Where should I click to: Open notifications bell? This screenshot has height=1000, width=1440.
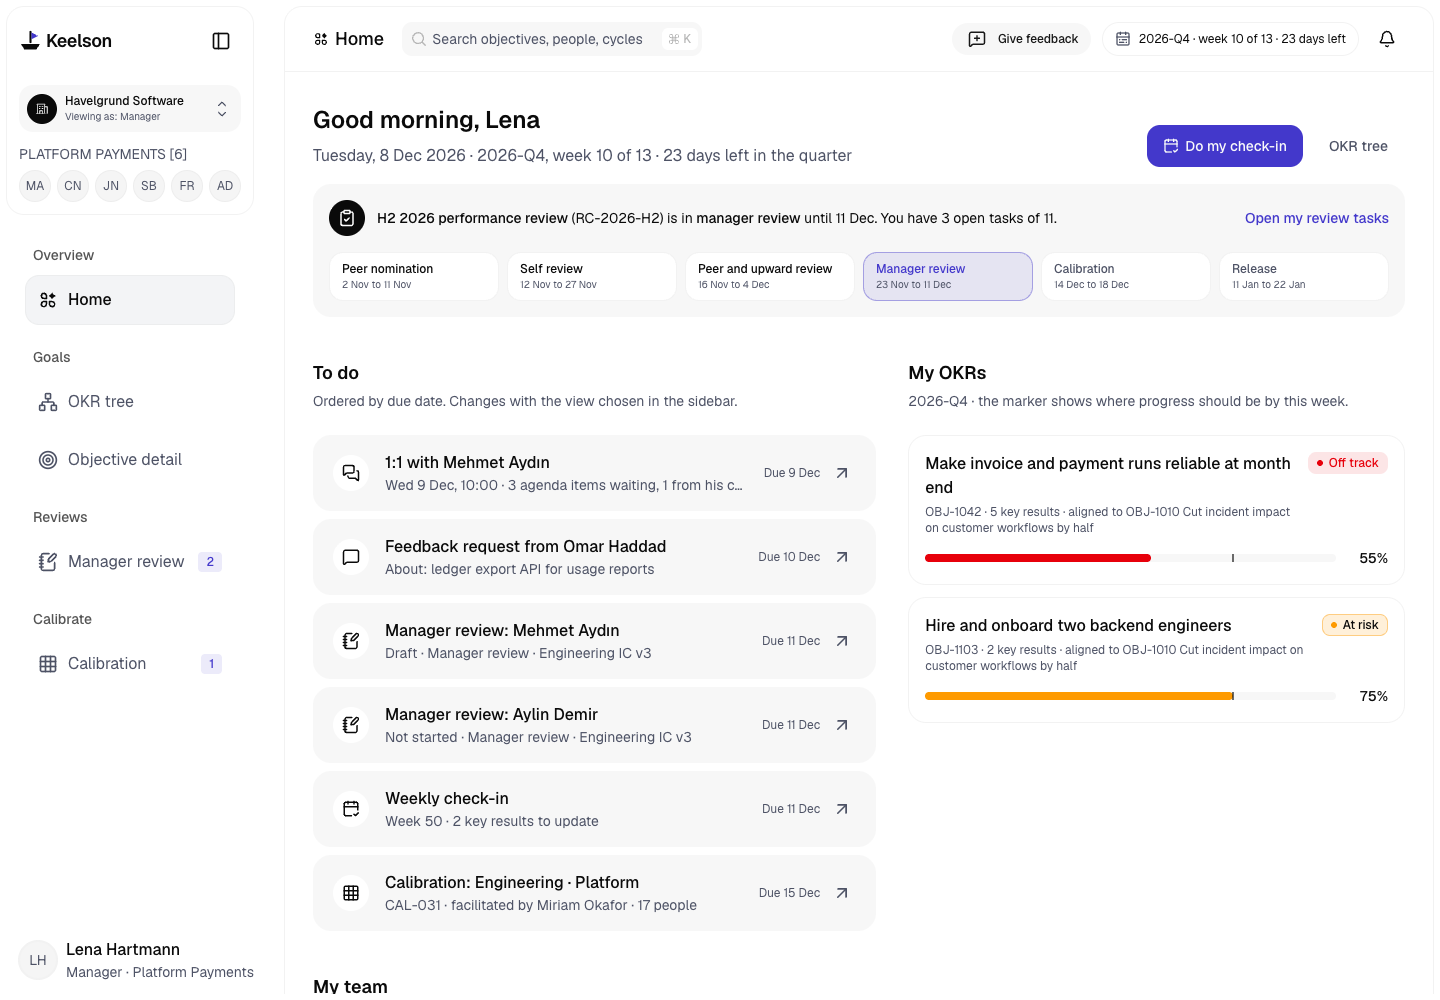point(1387,39)
